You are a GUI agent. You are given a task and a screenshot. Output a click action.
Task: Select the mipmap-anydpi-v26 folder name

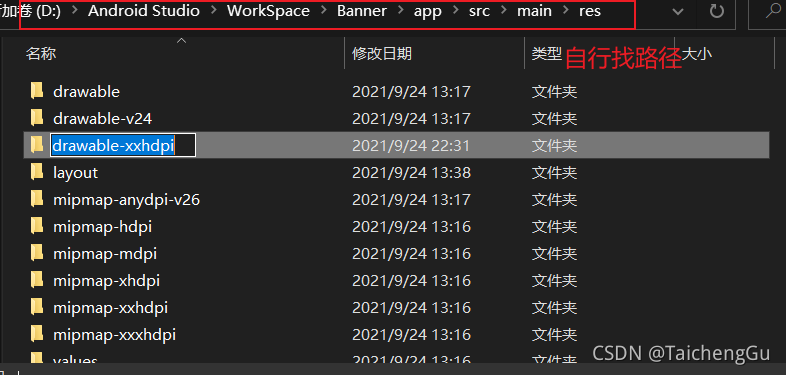126,200
